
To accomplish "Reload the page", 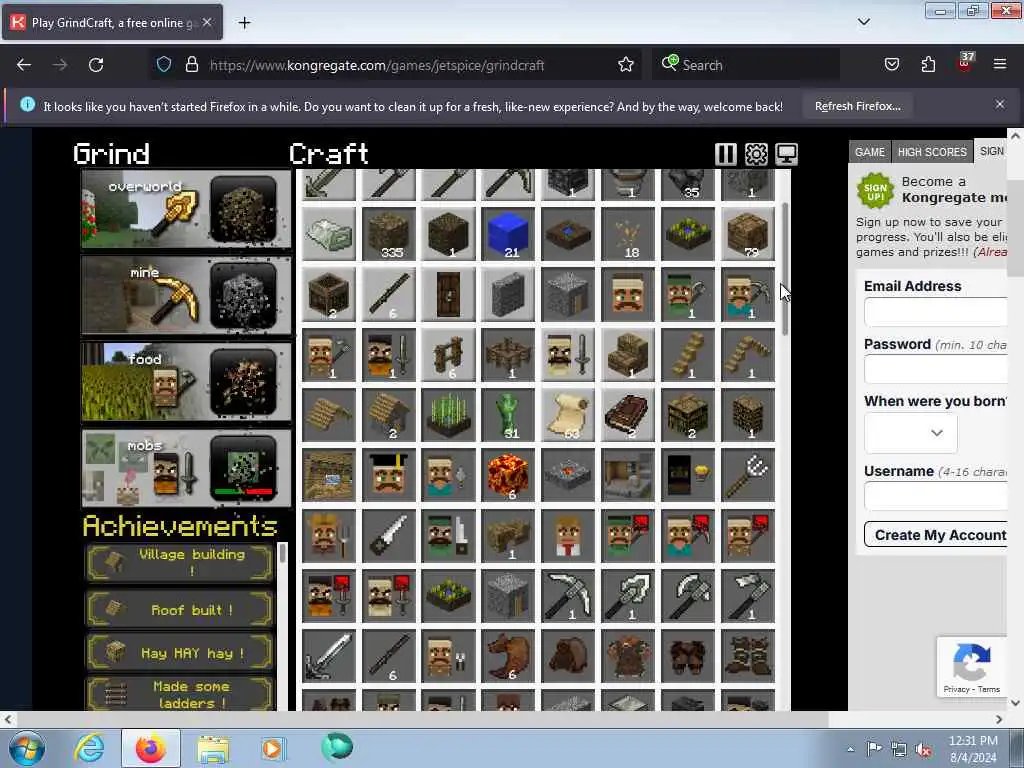I will click(96, 65).
